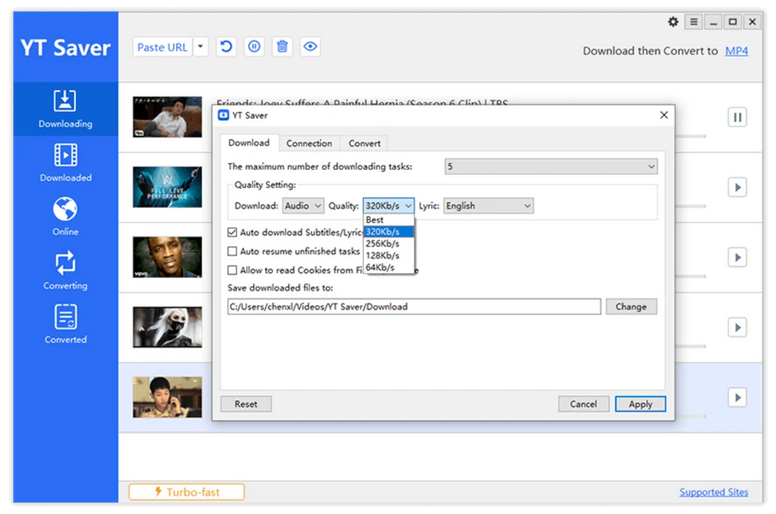
Task: Select the Friends Joey video thumbnail
Action: [x=167, y=117]
